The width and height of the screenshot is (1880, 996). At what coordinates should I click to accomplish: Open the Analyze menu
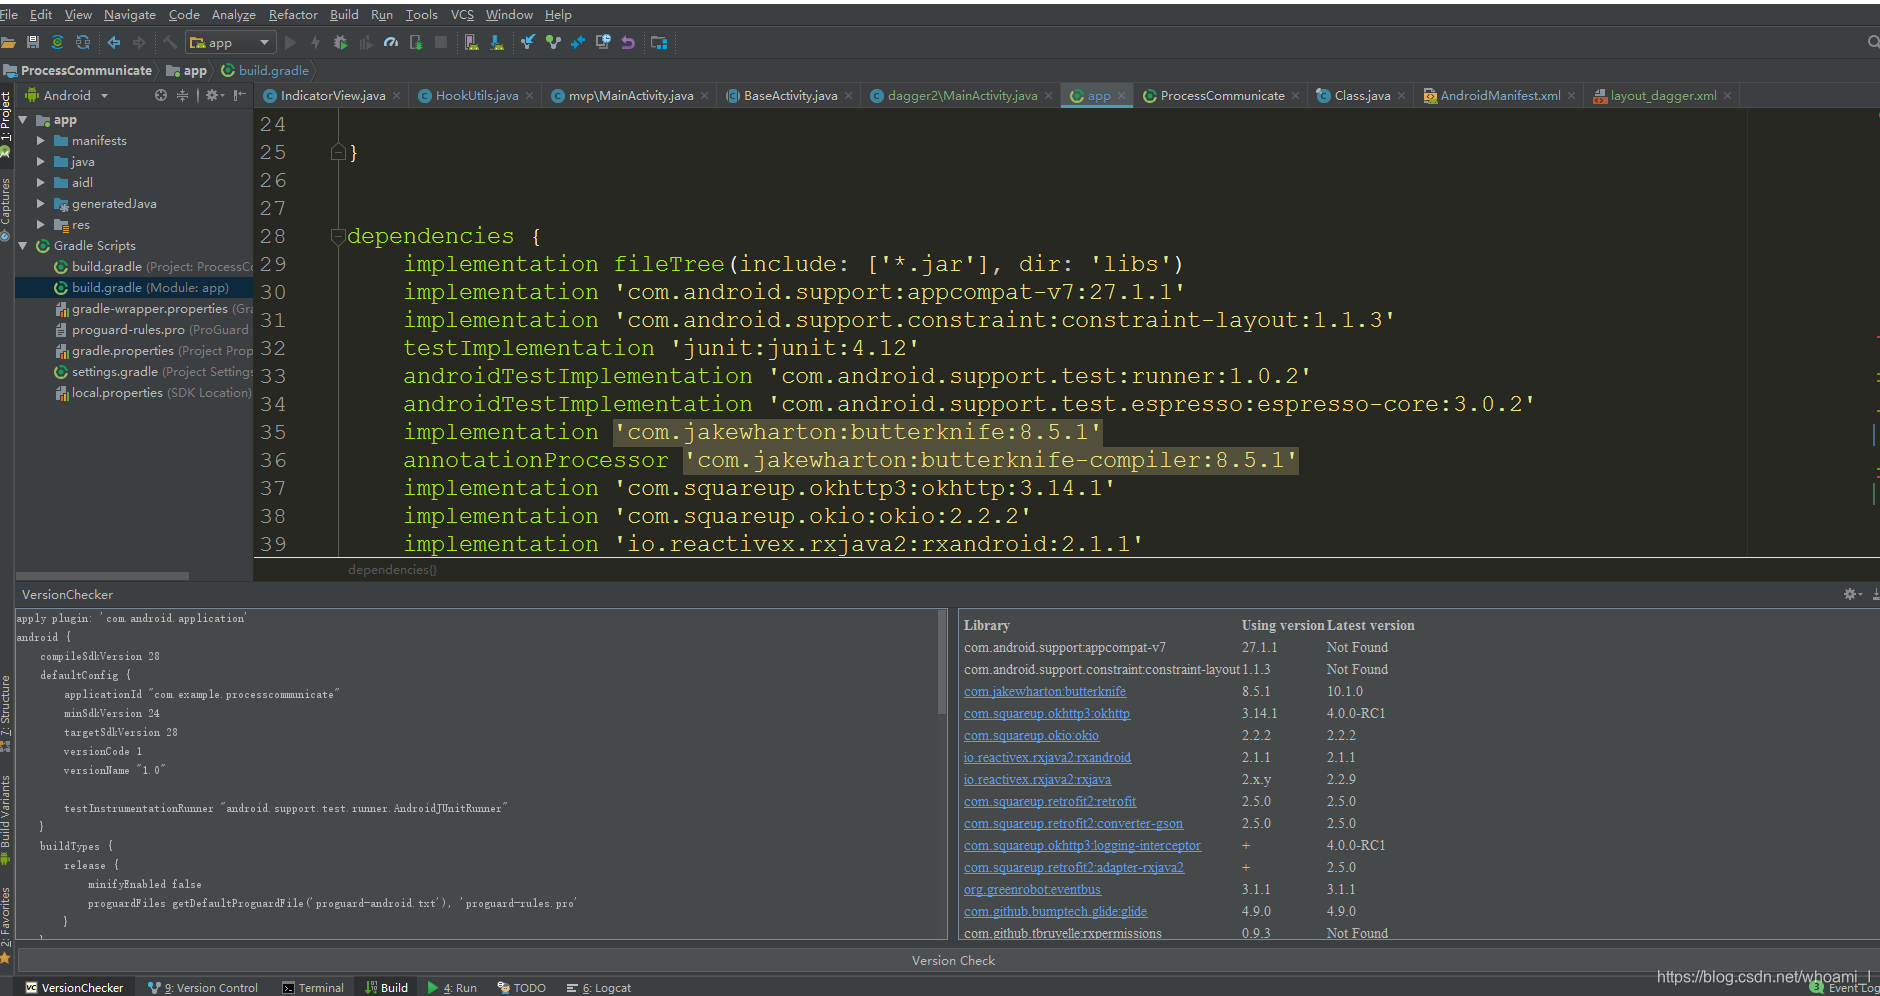click(233, 14)
